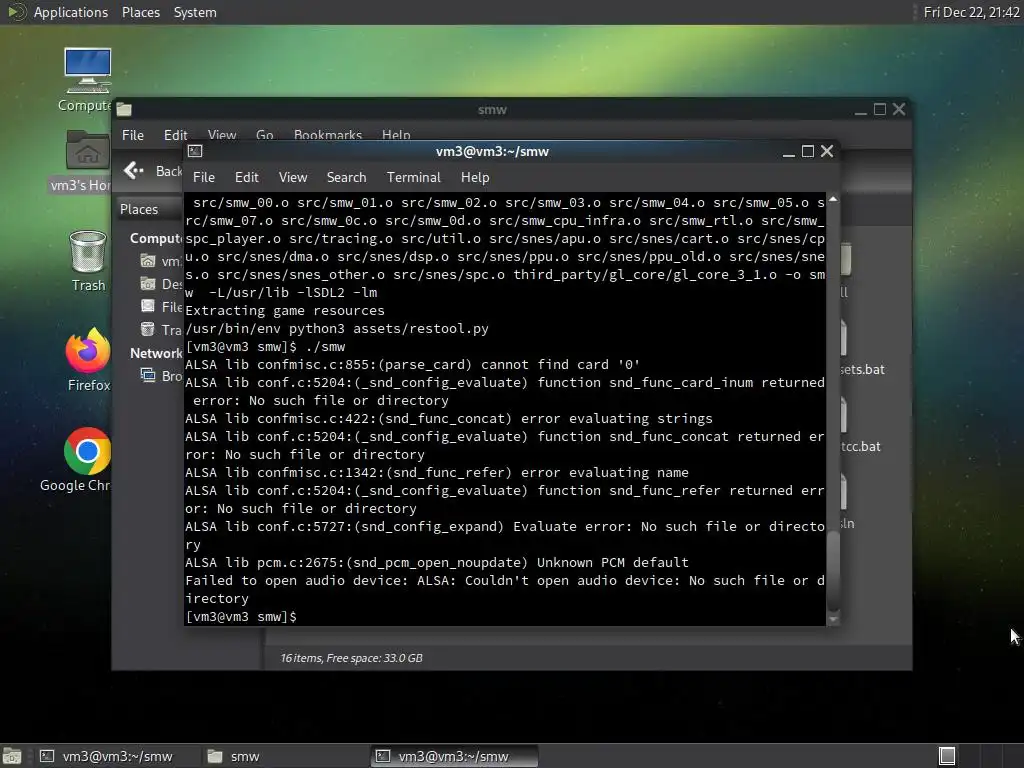
Task: Open the terminal Search menu
Action: pos(346,178)
